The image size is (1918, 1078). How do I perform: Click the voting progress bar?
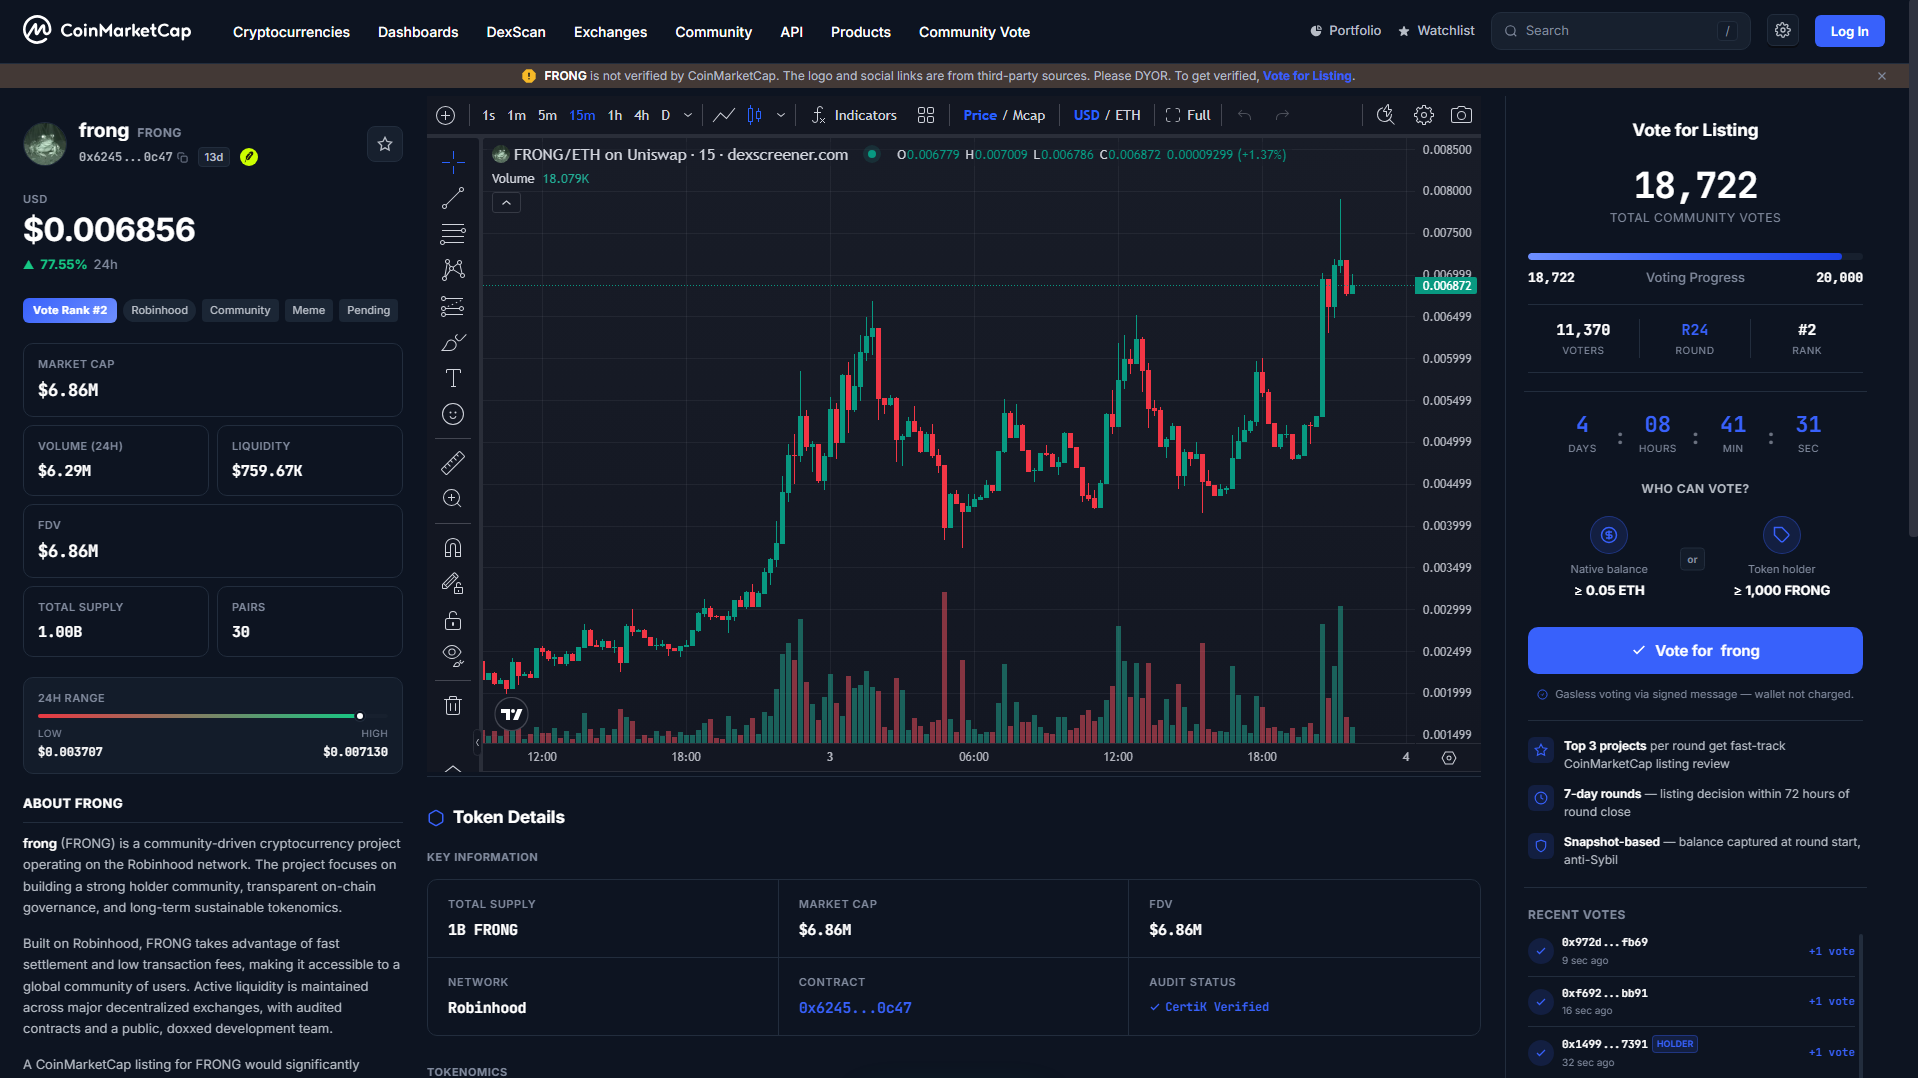(x=1695, y=257)
